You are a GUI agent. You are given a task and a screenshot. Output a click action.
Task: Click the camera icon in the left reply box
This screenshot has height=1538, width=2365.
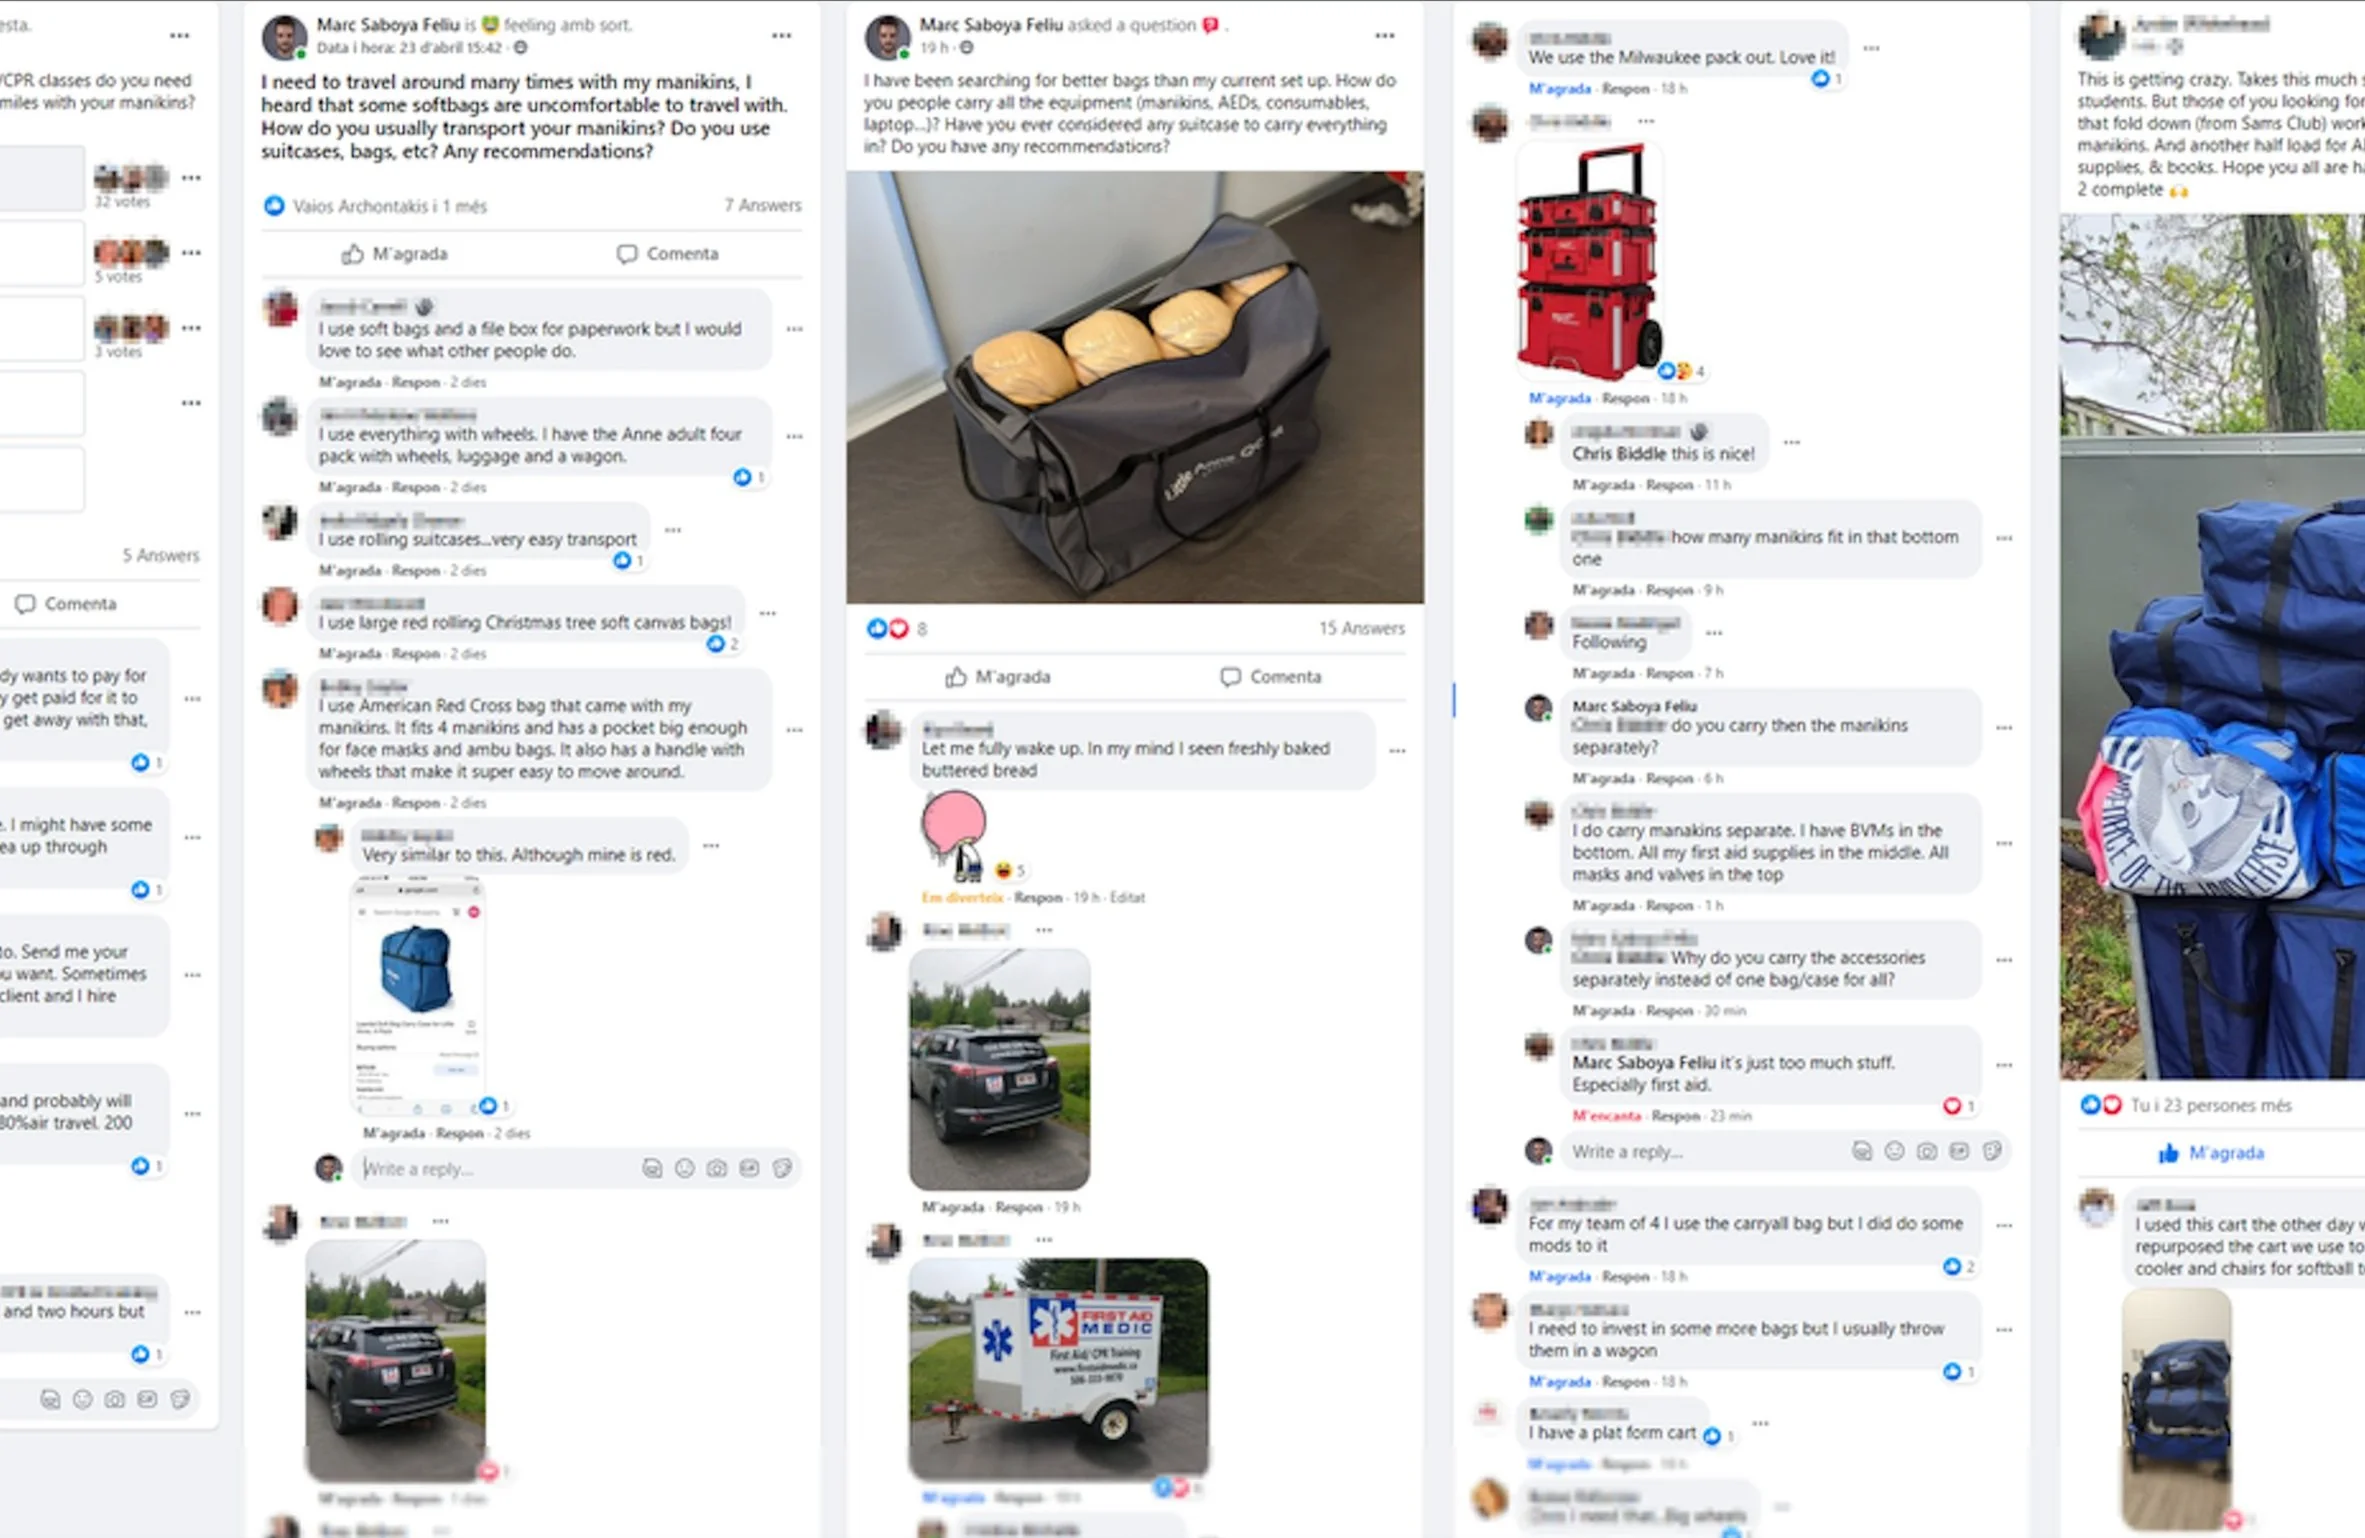pos(717,1168)
